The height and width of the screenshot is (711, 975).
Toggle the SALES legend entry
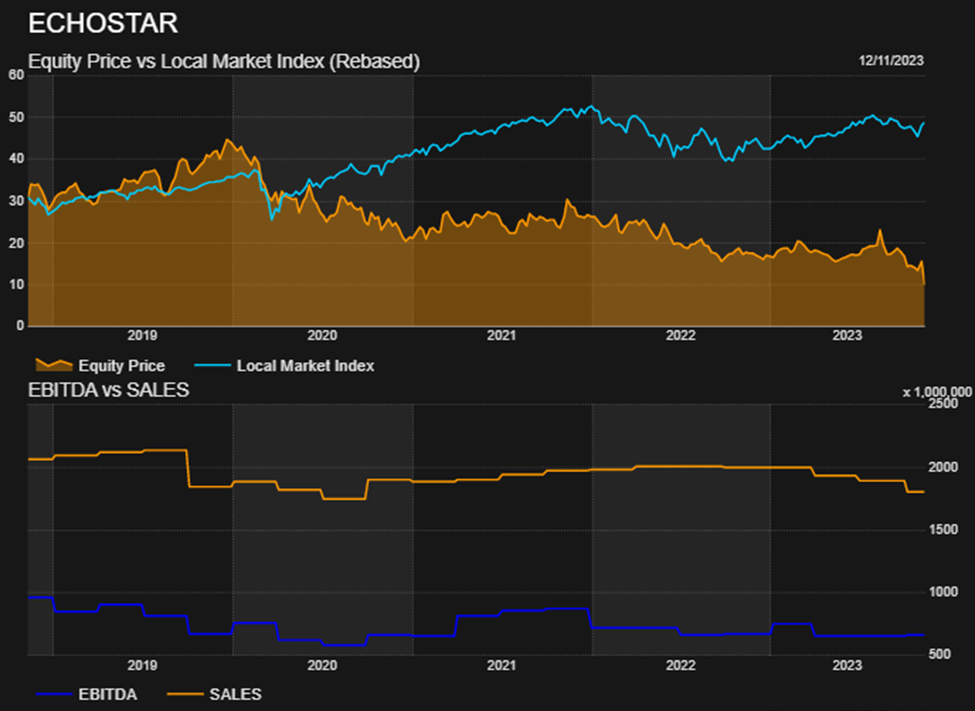point(215,694)
